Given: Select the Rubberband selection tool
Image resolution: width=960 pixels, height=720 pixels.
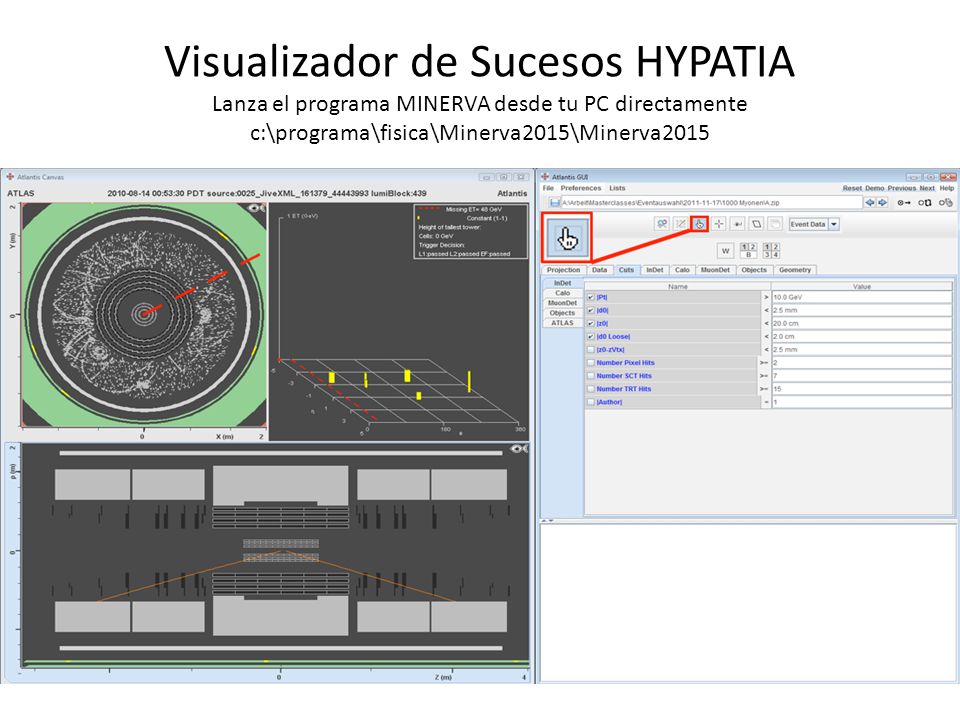Looking at the screenshot, I should [x=681, y=224].
